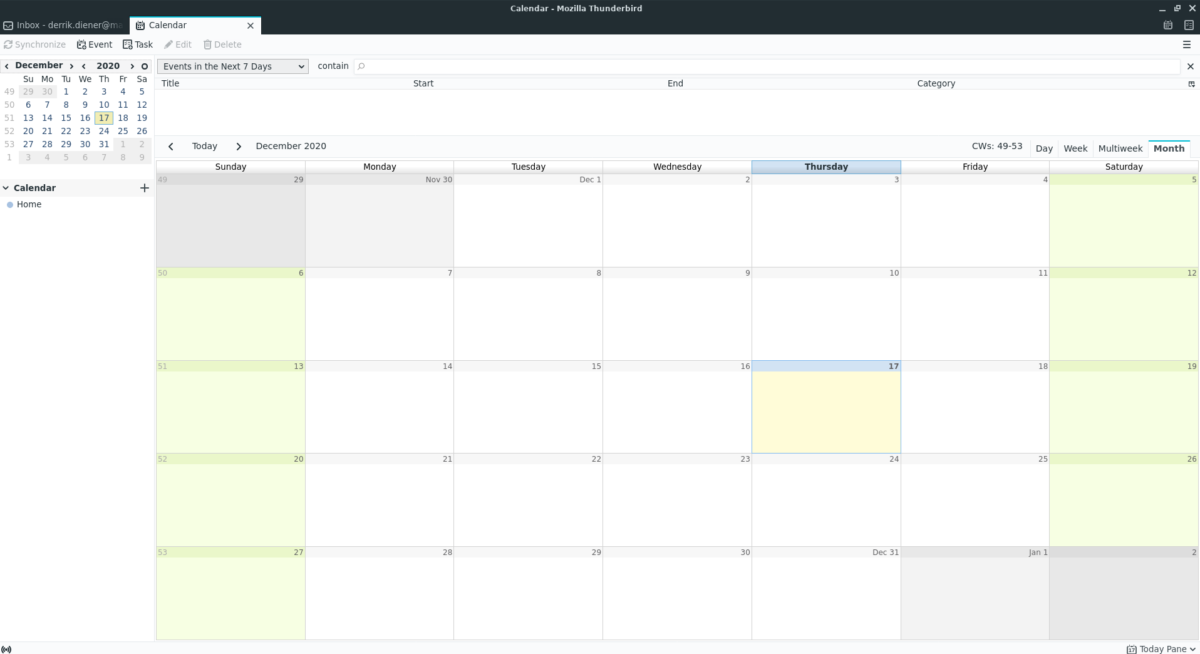The image size is (1200, 654).
Task: Click the CWs: 49-53 label
Action: click(x=997, y=146)
